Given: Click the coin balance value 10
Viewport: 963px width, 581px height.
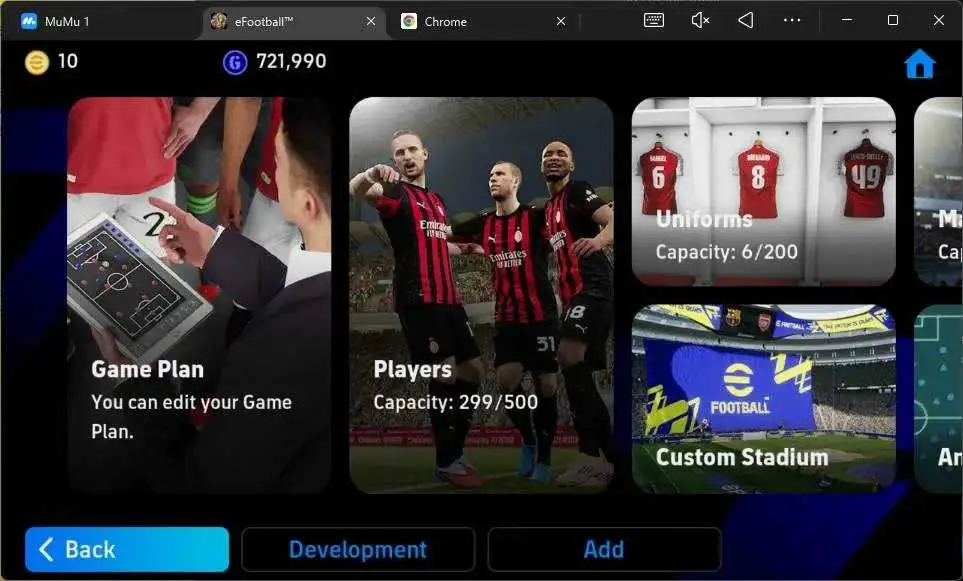Looking at the screenshot, I should click(68, 61).
